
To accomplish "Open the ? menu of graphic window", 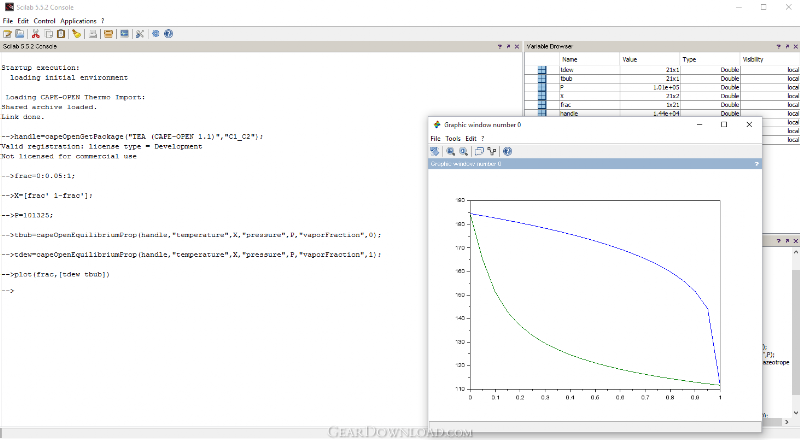I will (x=483, y=138).
